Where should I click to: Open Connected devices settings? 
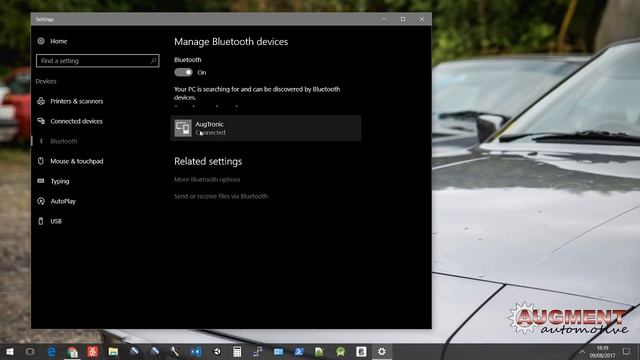coord(70,121)
